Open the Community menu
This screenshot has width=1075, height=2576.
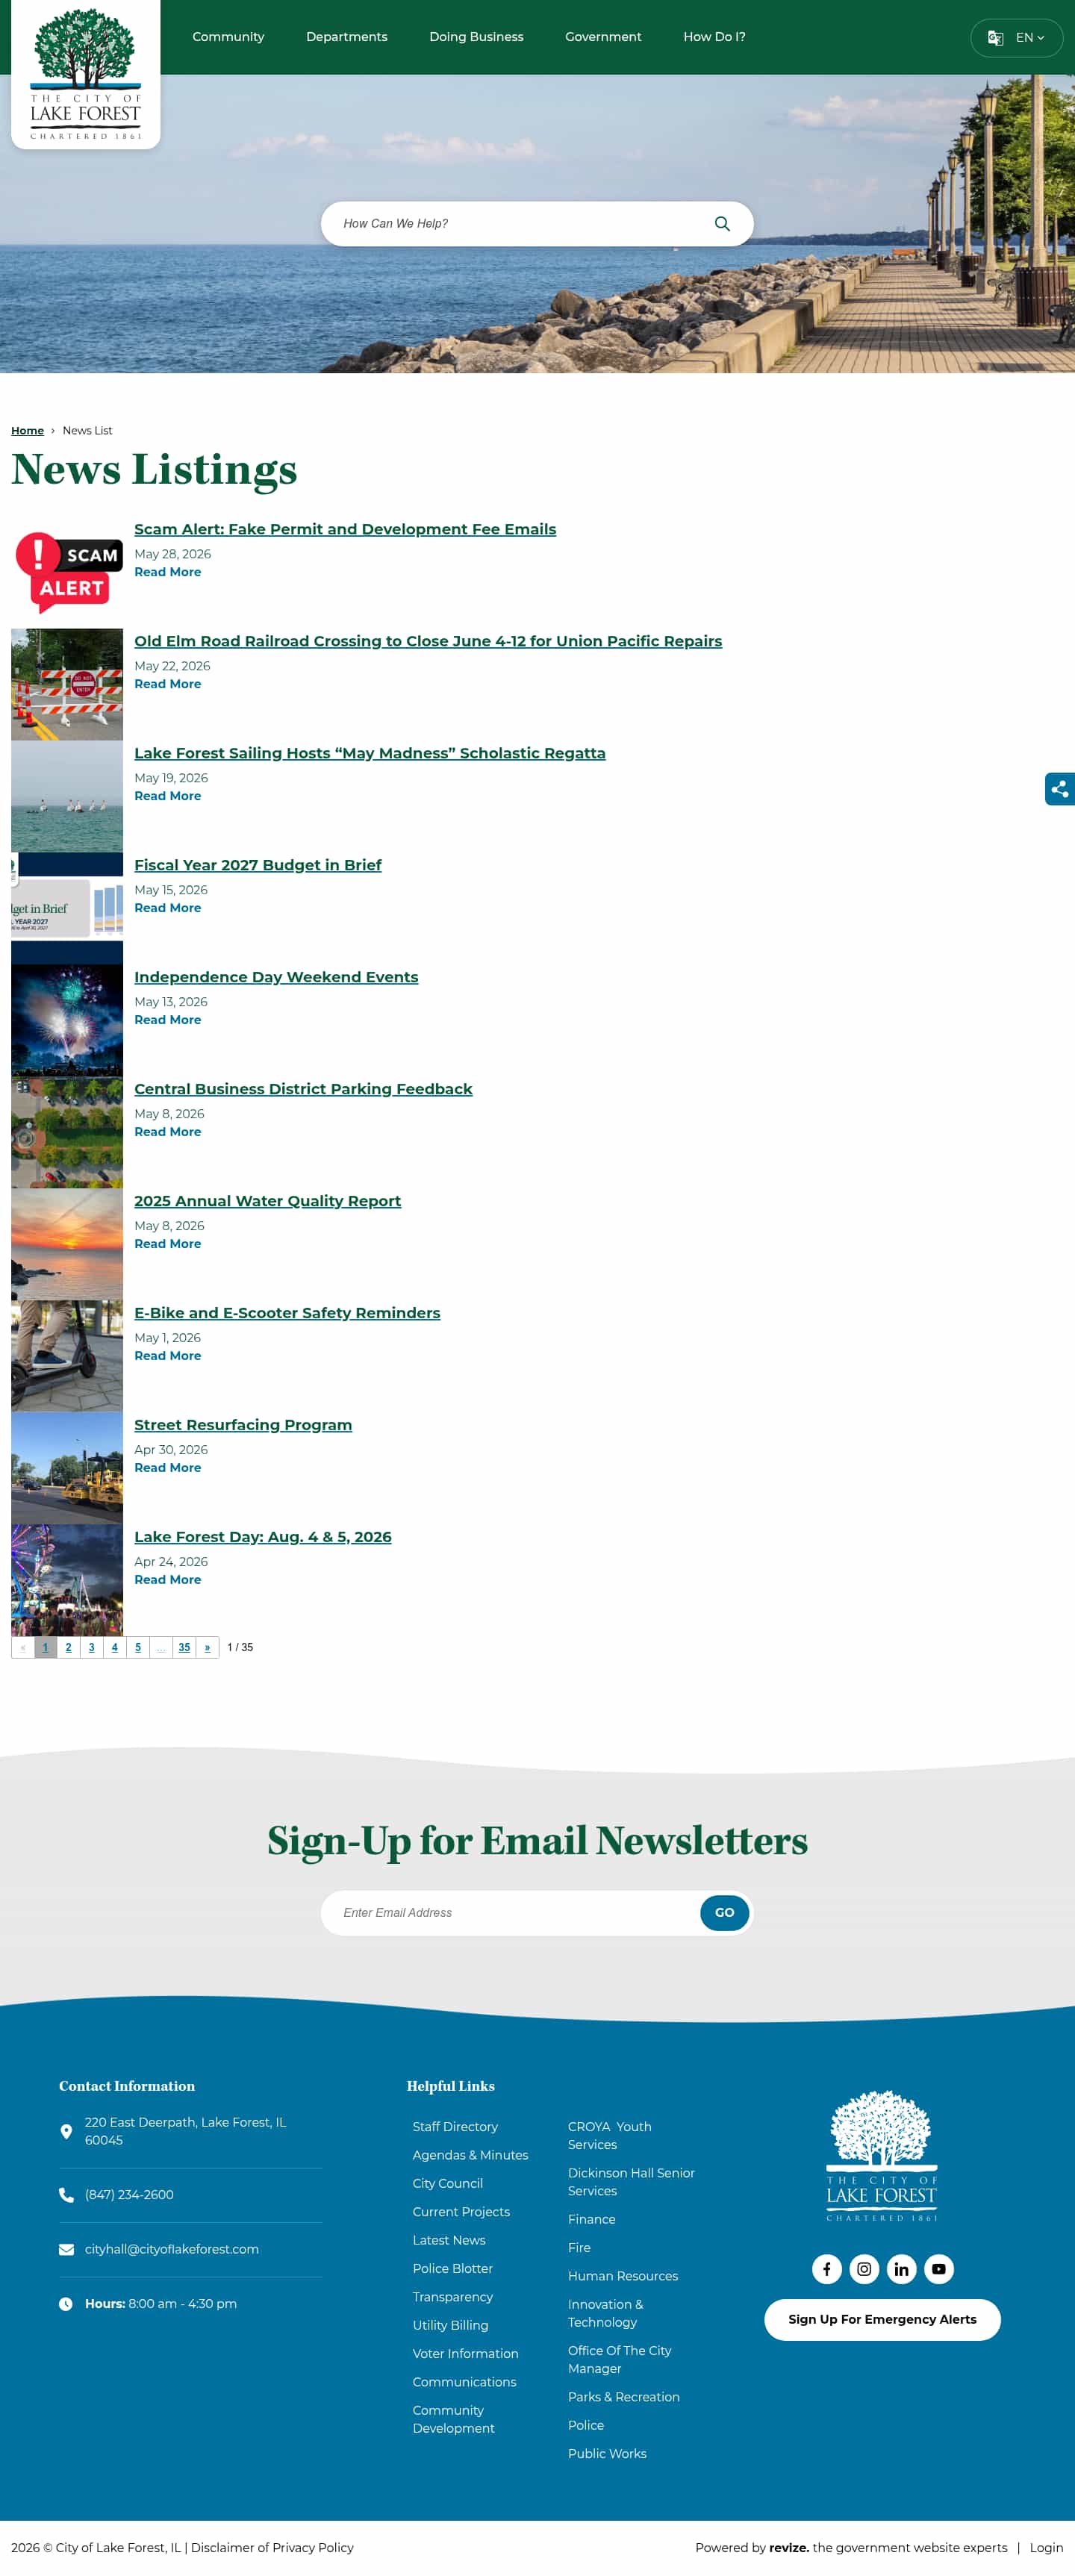coord(228,37)
